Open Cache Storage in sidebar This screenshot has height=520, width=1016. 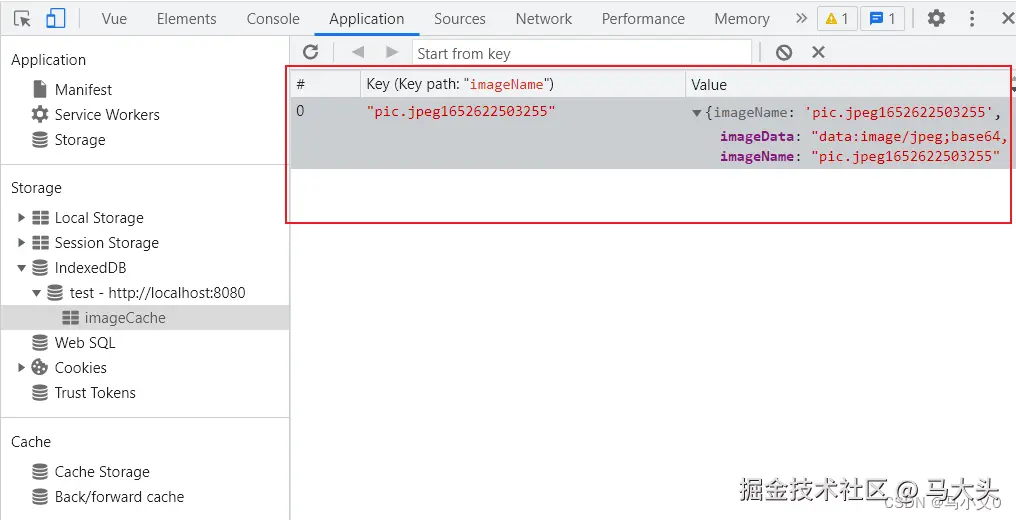[x=102, y=471]
